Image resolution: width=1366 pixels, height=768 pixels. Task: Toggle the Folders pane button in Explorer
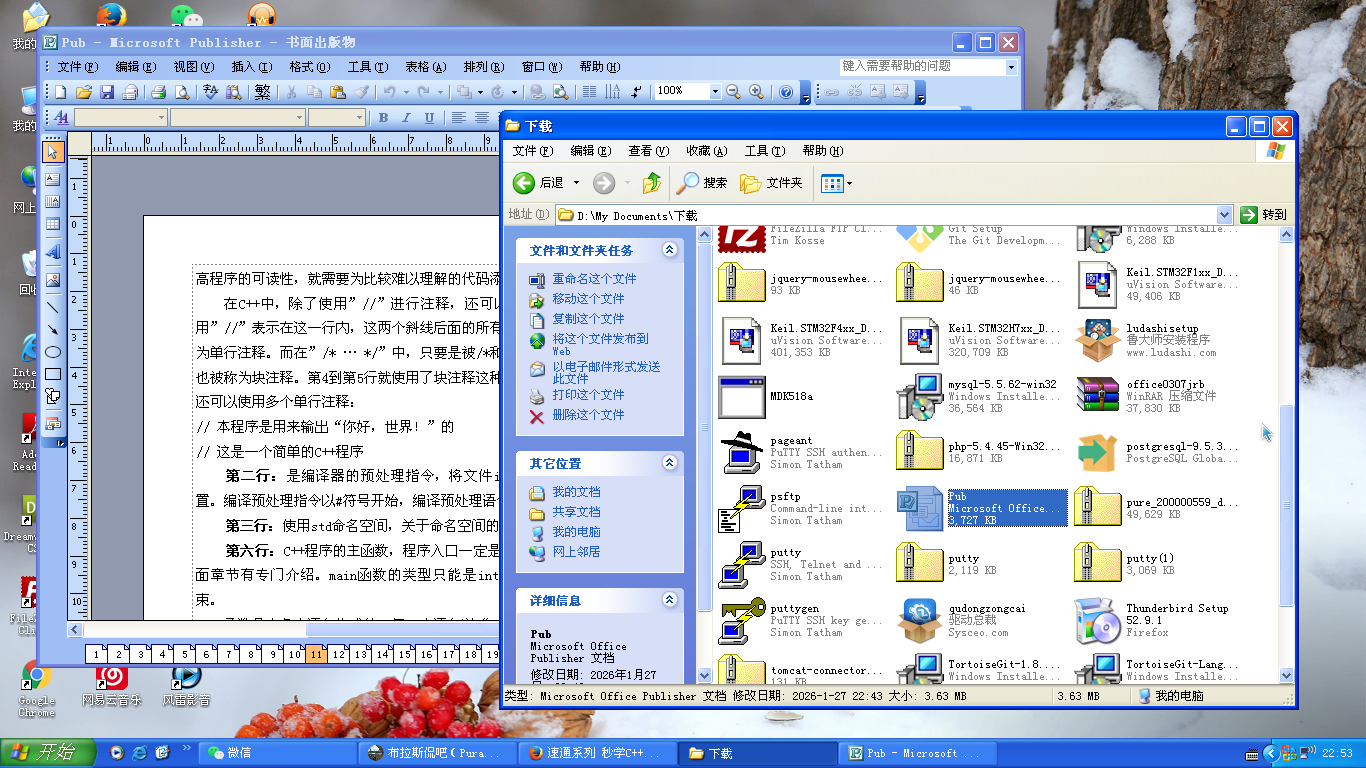pos(771,183)
